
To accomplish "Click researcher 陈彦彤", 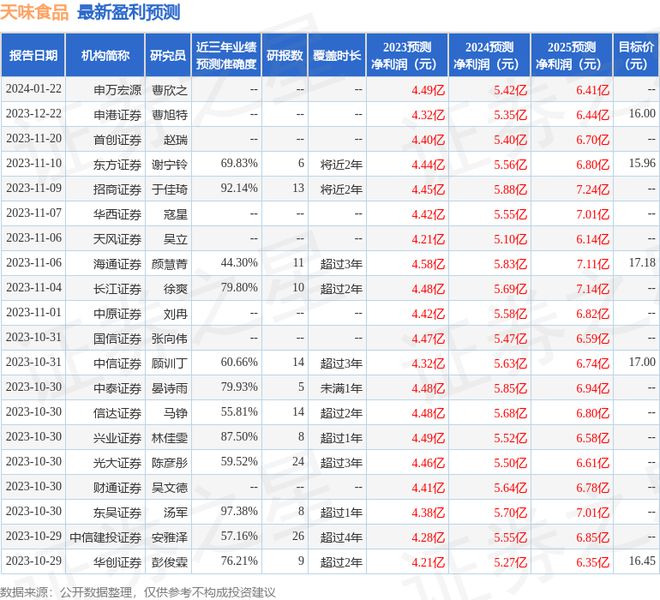I will click(x=169, y=463).
